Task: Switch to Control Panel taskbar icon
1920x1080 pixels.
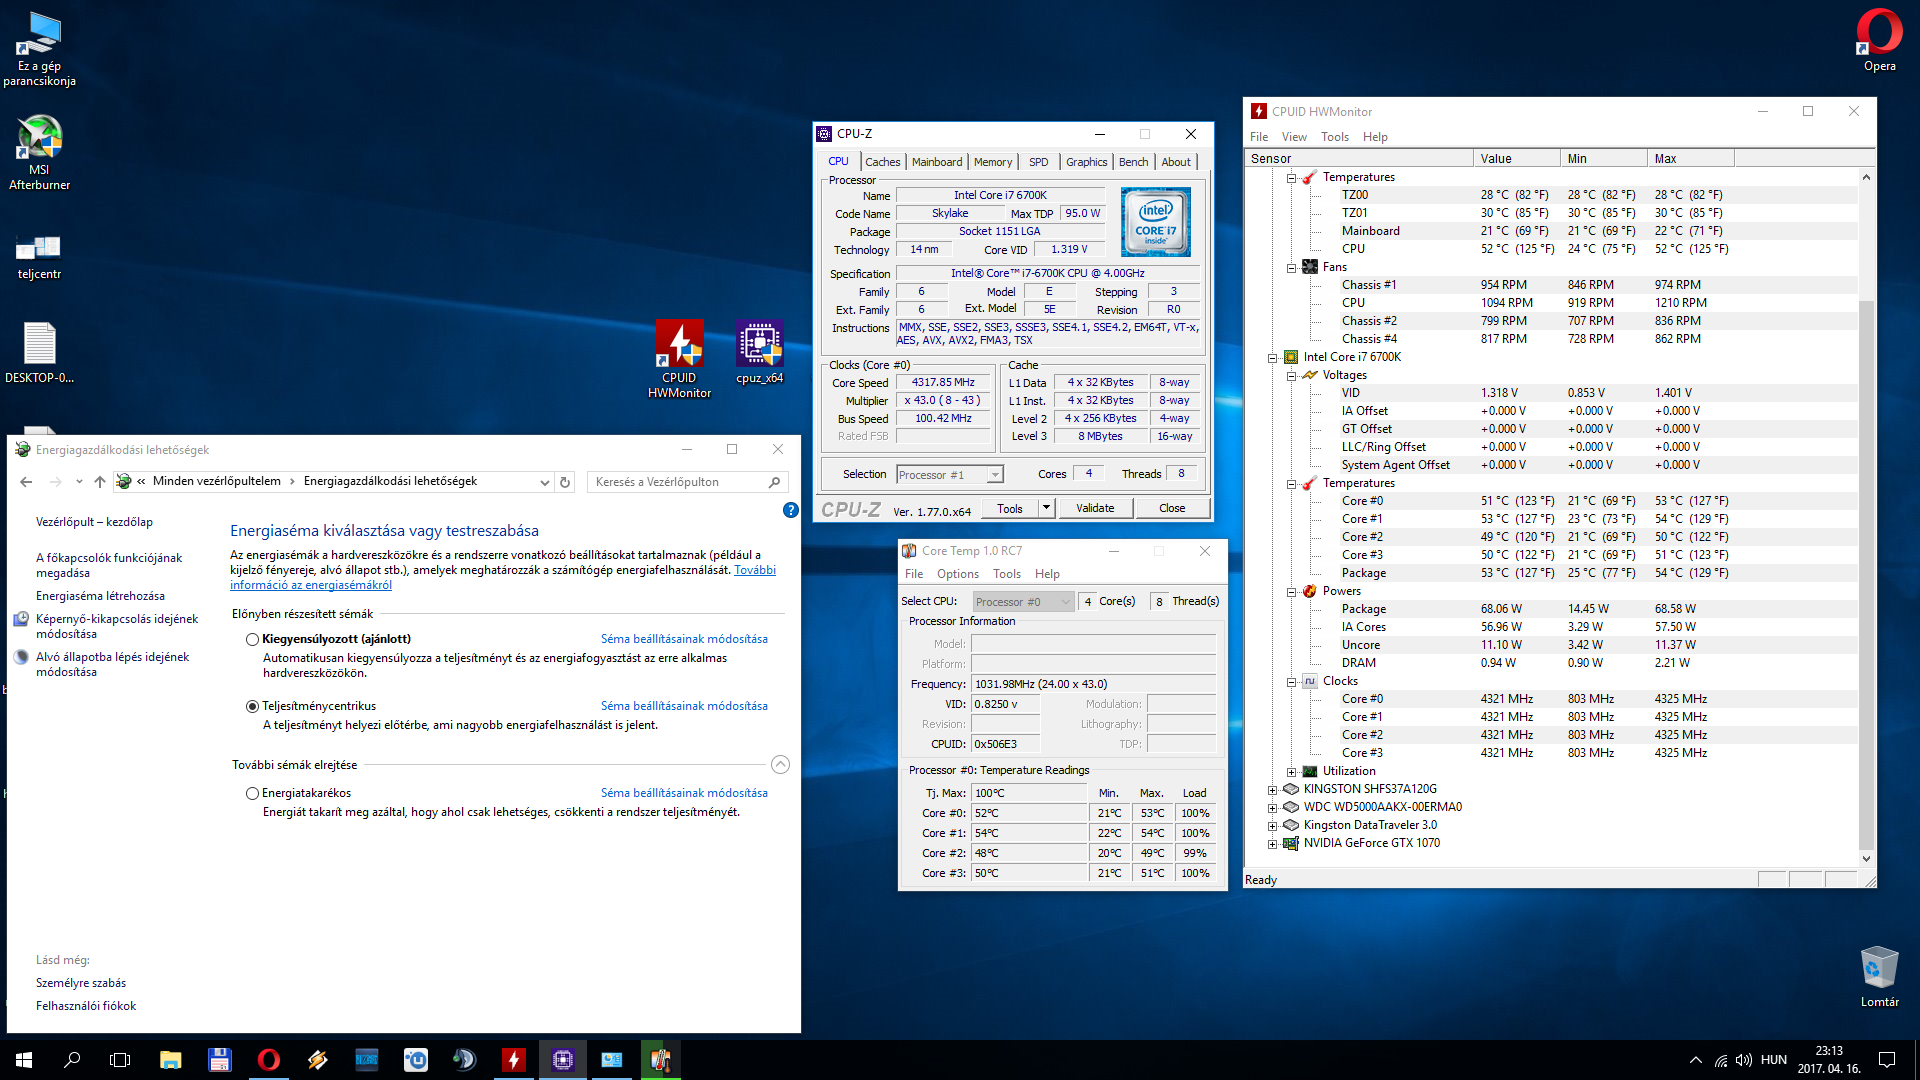Action: (611, 1059)
